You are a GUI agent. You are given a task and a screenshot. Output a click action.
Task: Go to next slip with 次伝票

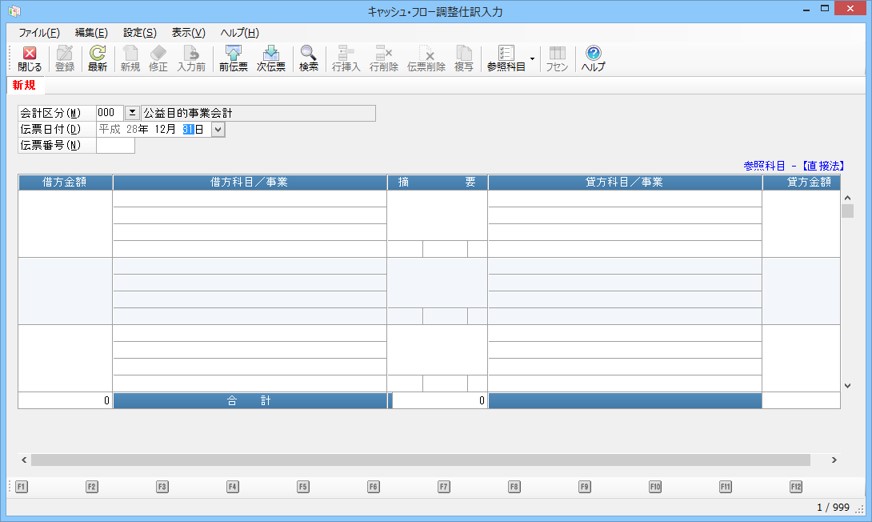pos(271,59)
